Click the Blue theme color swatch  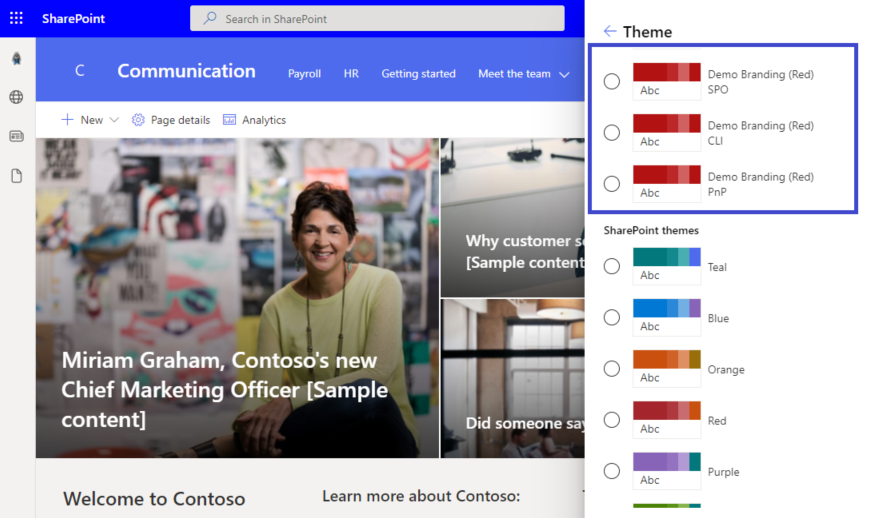pos(666,308)
